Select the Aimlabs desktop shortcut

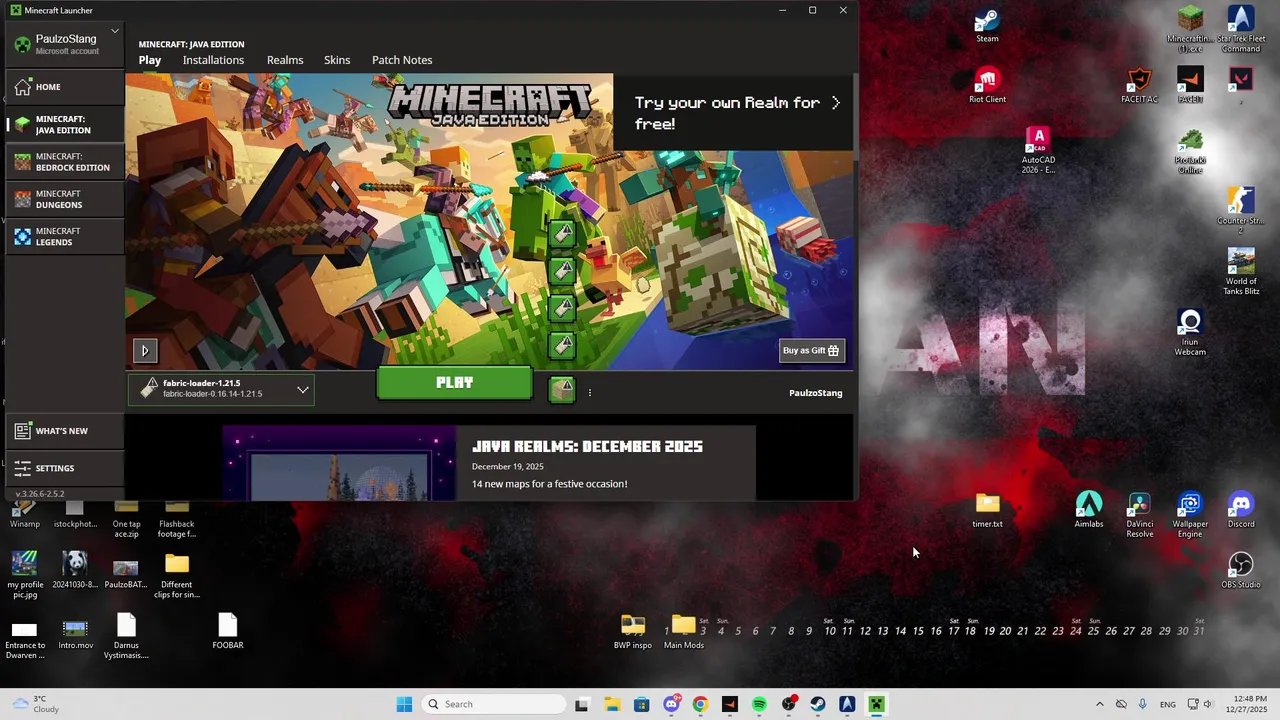[1089, 511]
